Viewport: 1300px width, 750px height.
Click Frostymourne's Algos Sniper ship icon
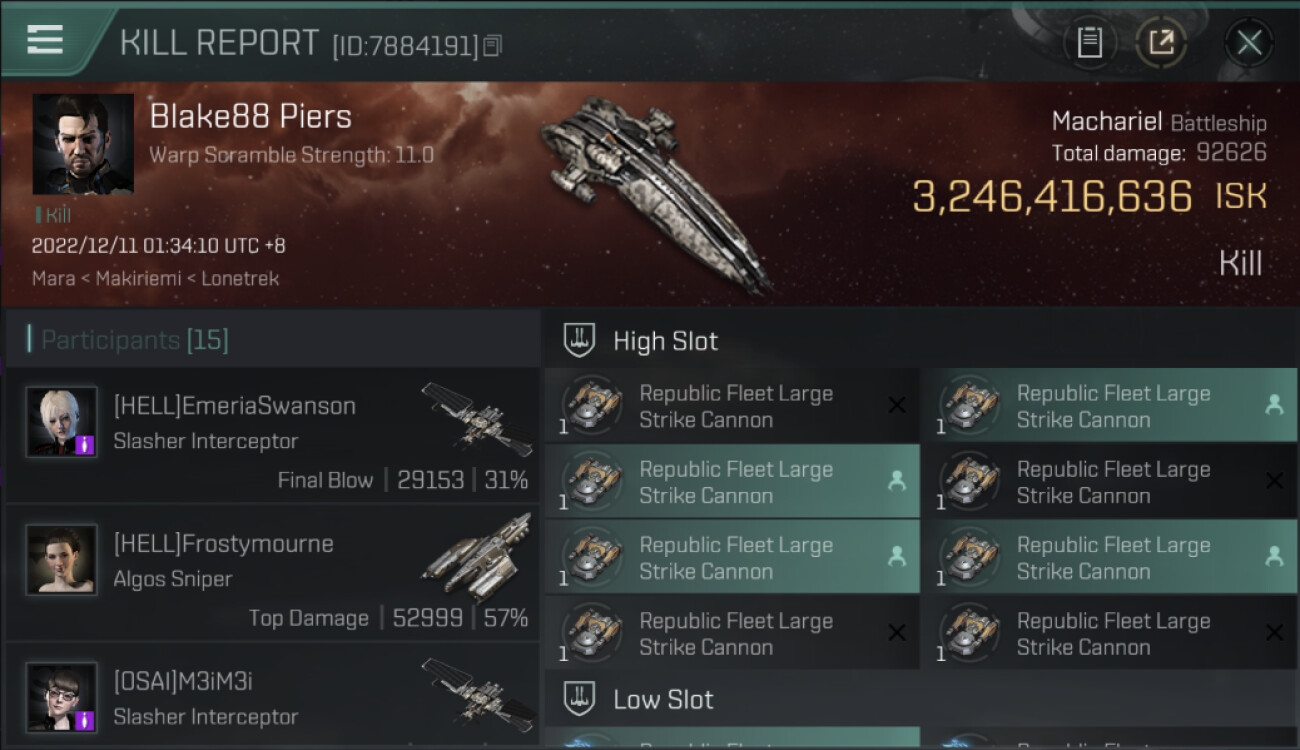click(478, 558)
